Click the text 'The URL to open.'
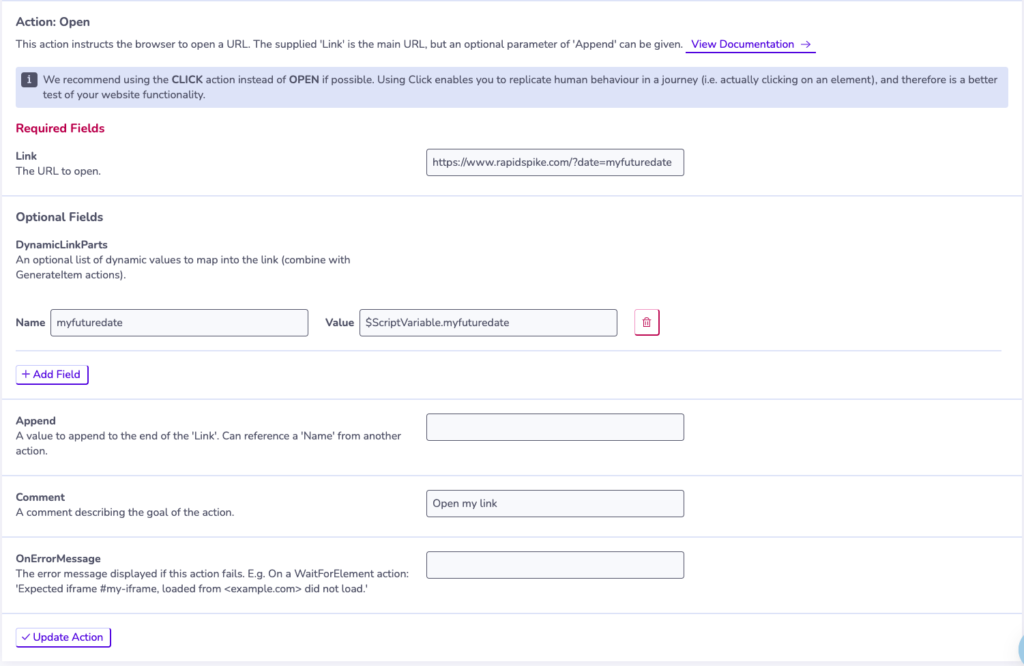1024x666 pixels. click(x=58, y=171)
